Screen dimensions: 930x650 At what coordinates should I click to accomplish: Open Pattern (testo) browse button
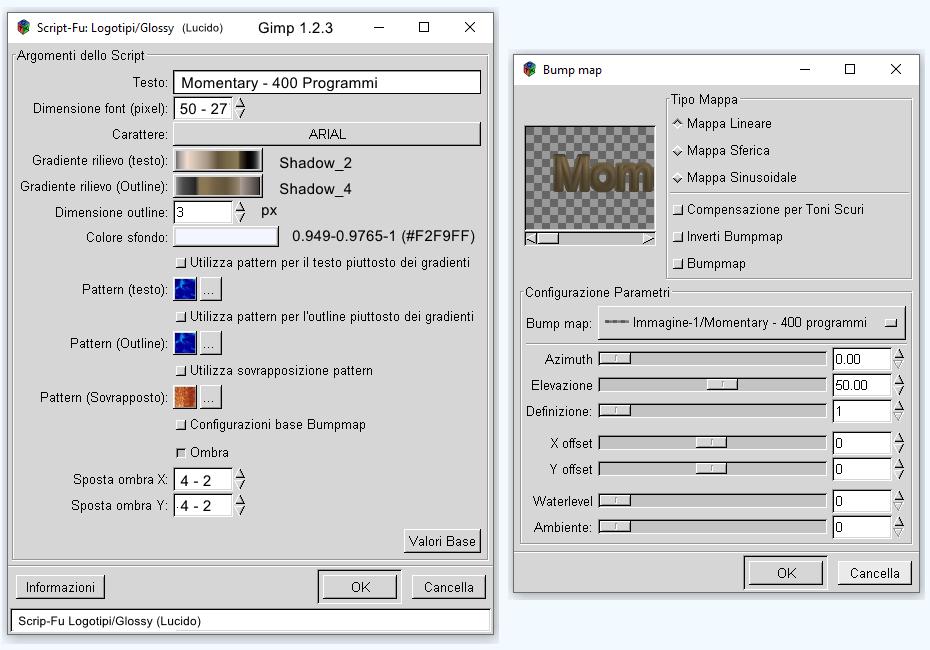point(211,289)
